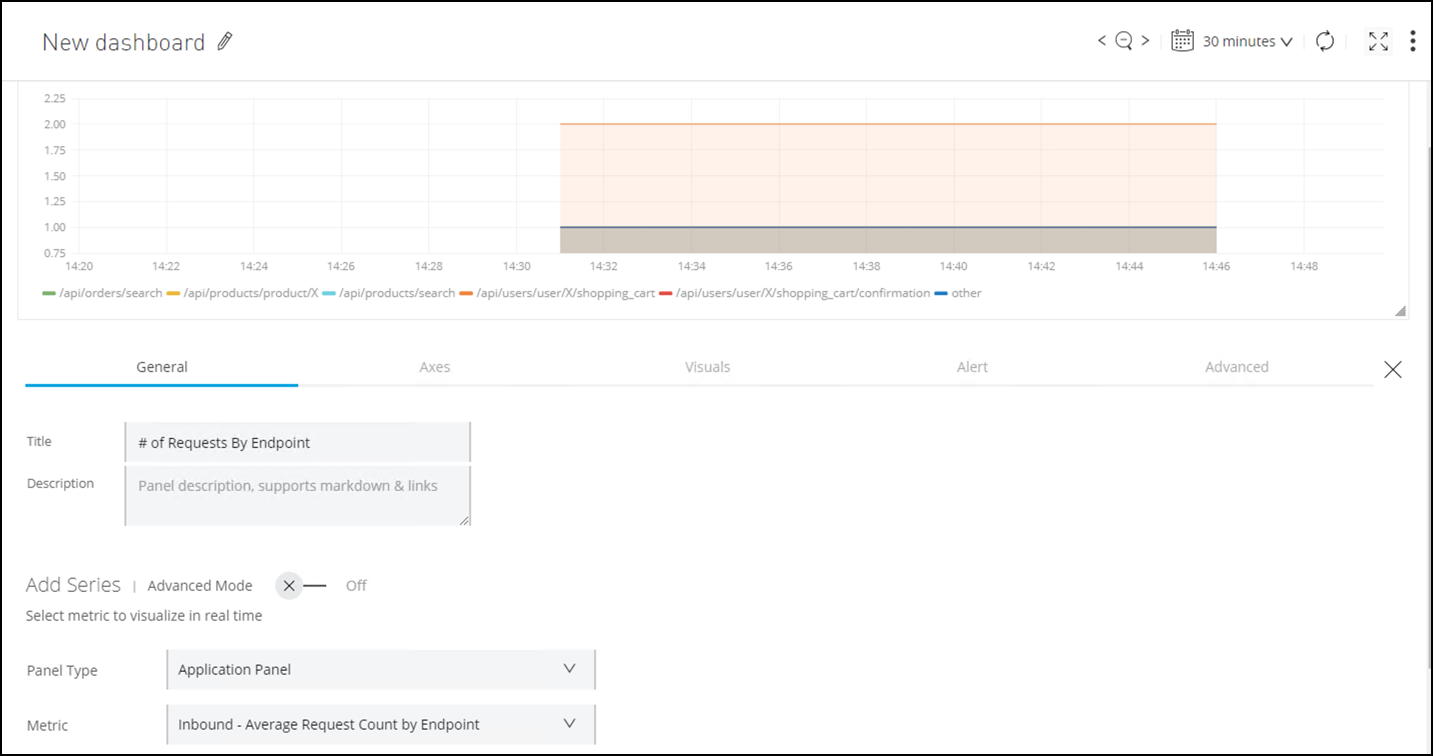Expand the 30 minutes time range dropdown
The width and height of the screenshot is (1433, 756).
click(1247, 41)
